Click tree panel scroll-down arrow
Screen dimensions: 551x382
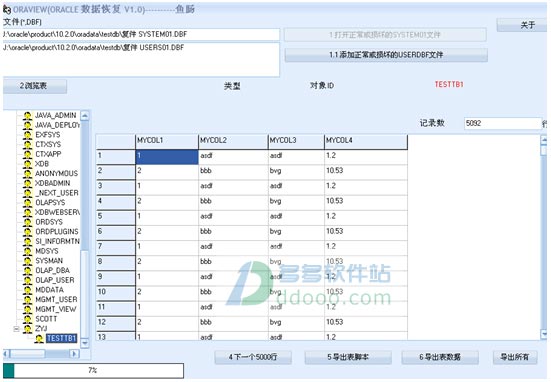[85, 342]
